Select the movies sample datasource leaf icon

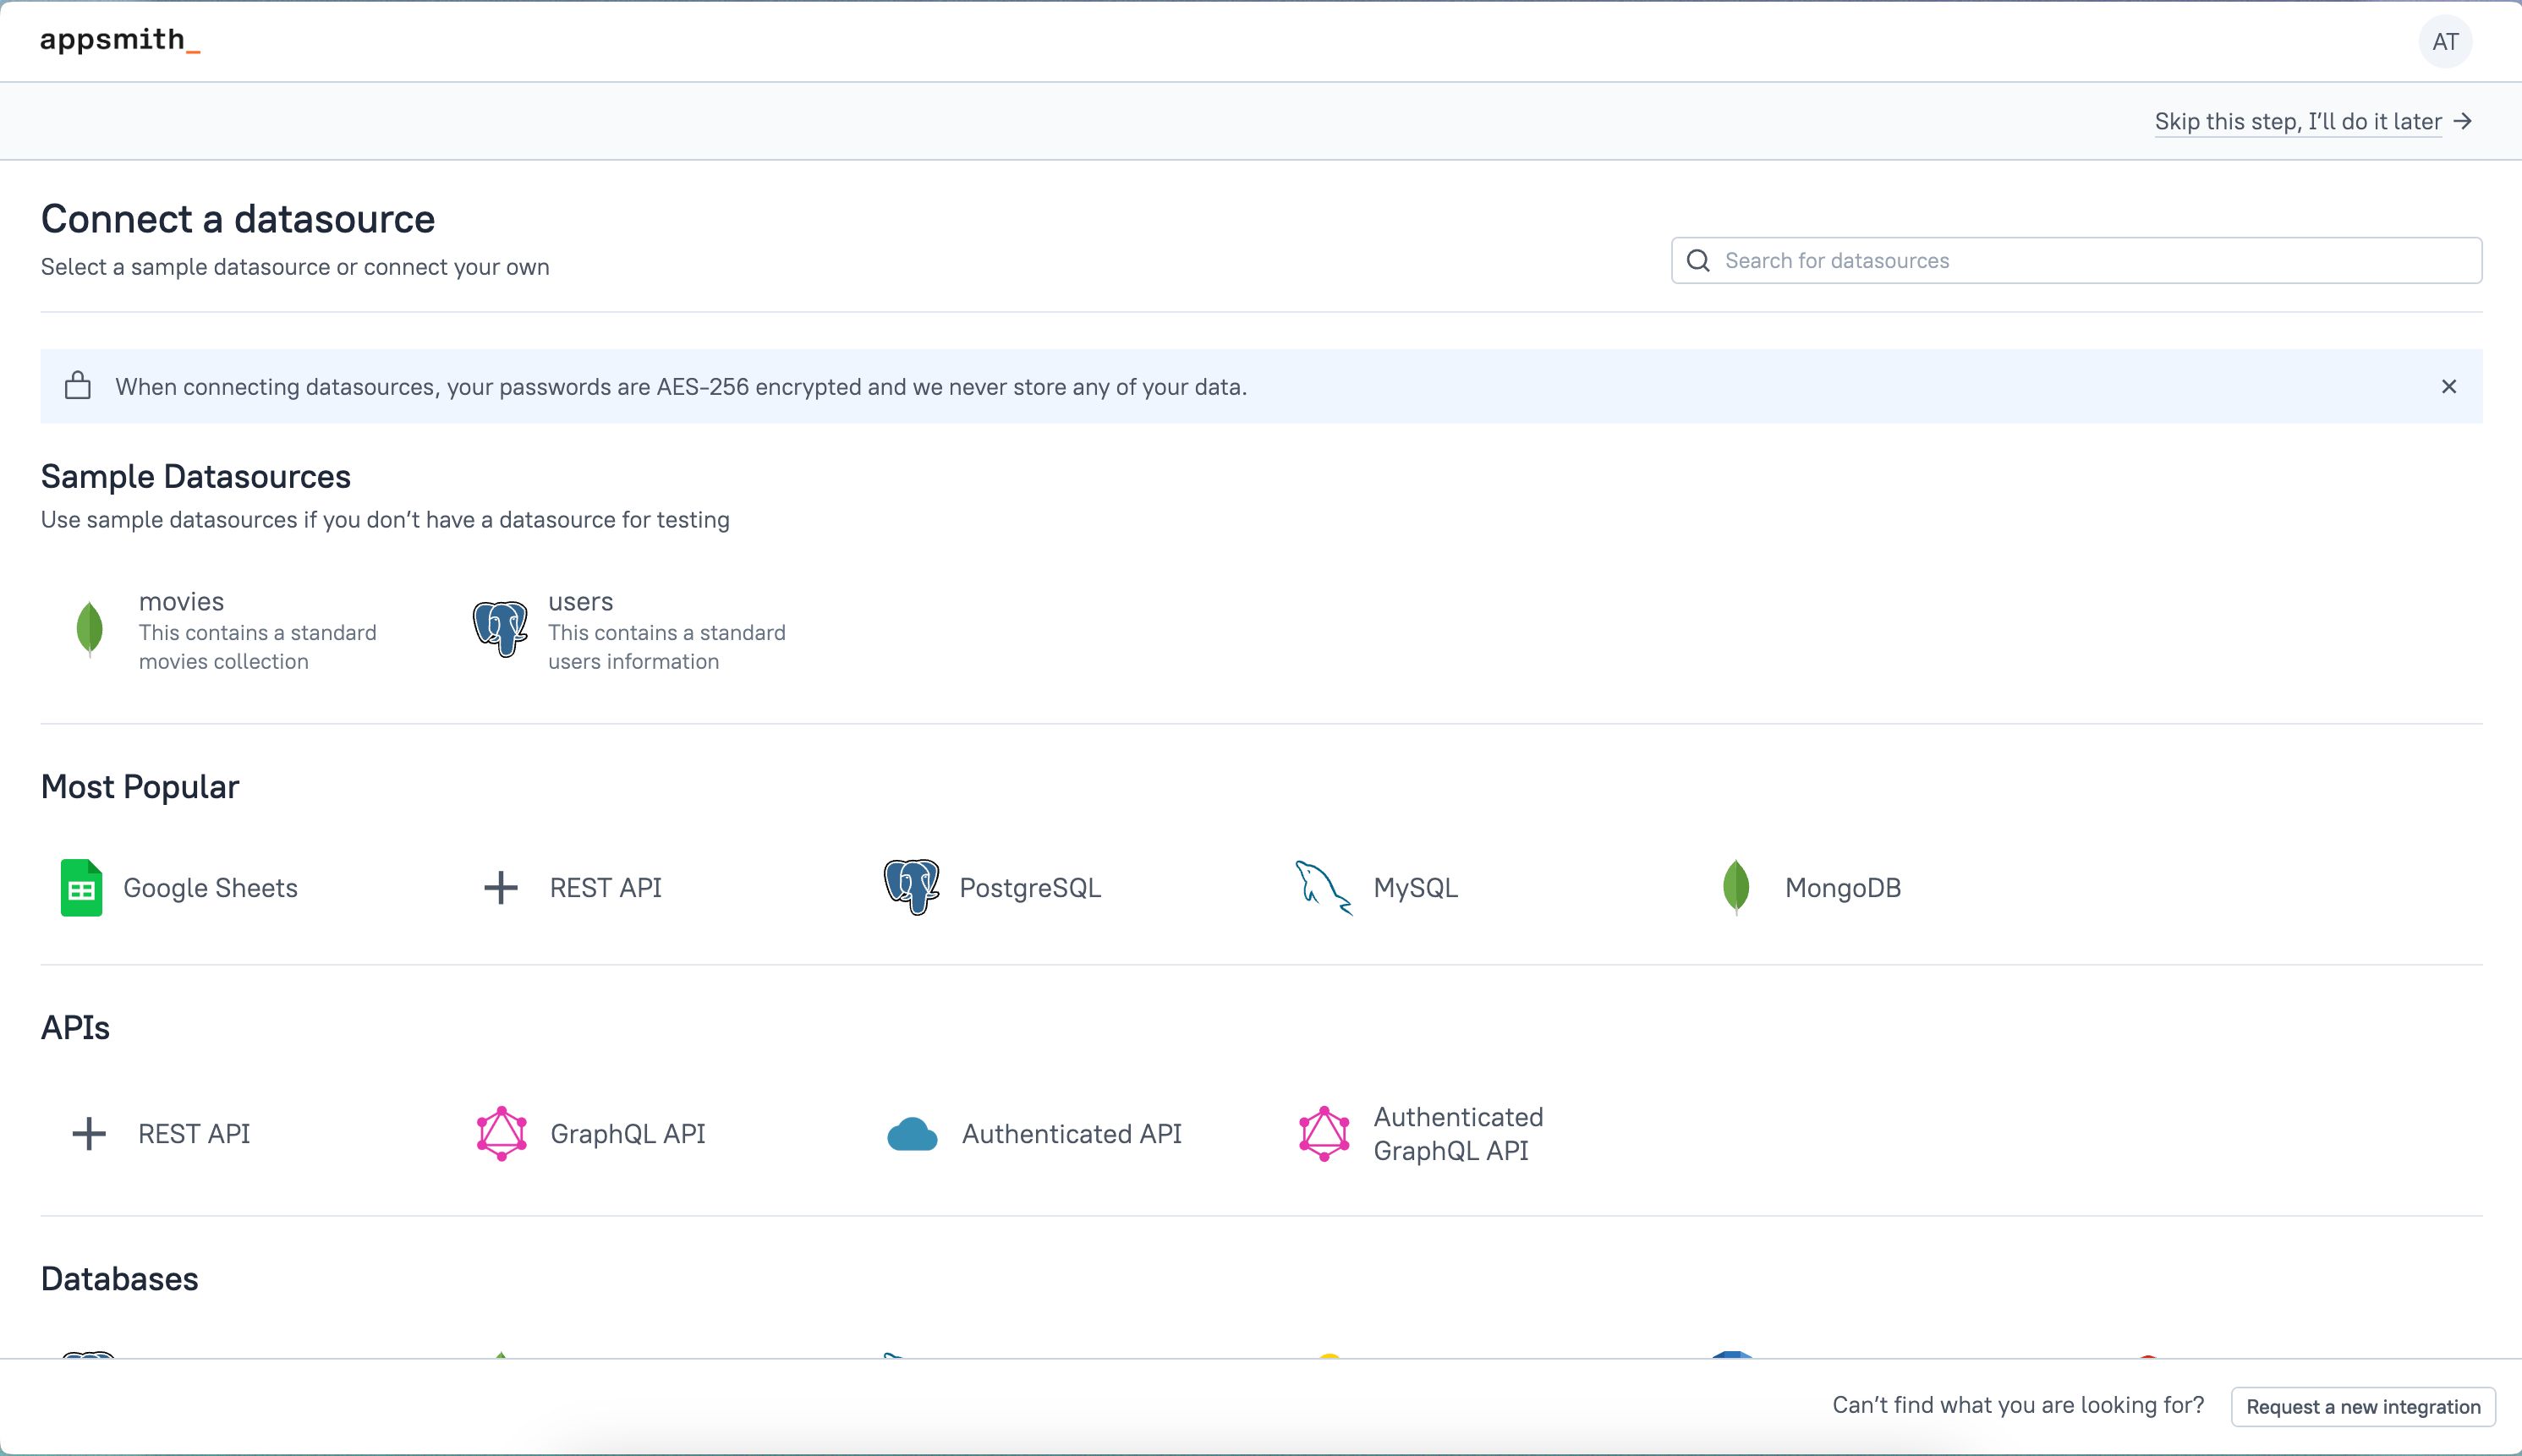(89, 629)
